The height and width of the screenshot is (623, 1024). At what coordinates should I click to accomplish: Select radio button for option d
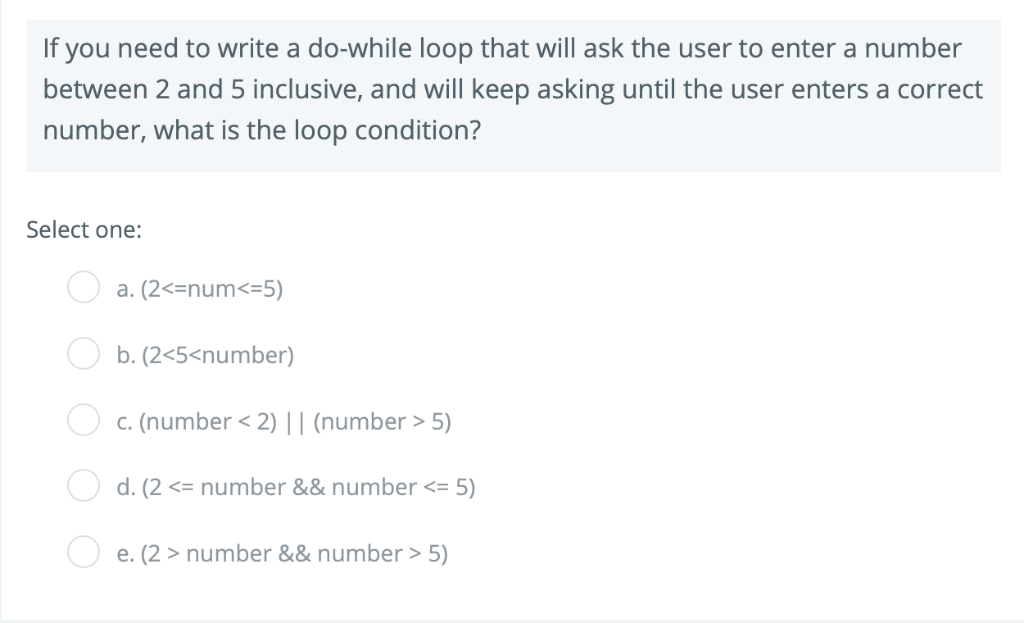click(84, 486)
